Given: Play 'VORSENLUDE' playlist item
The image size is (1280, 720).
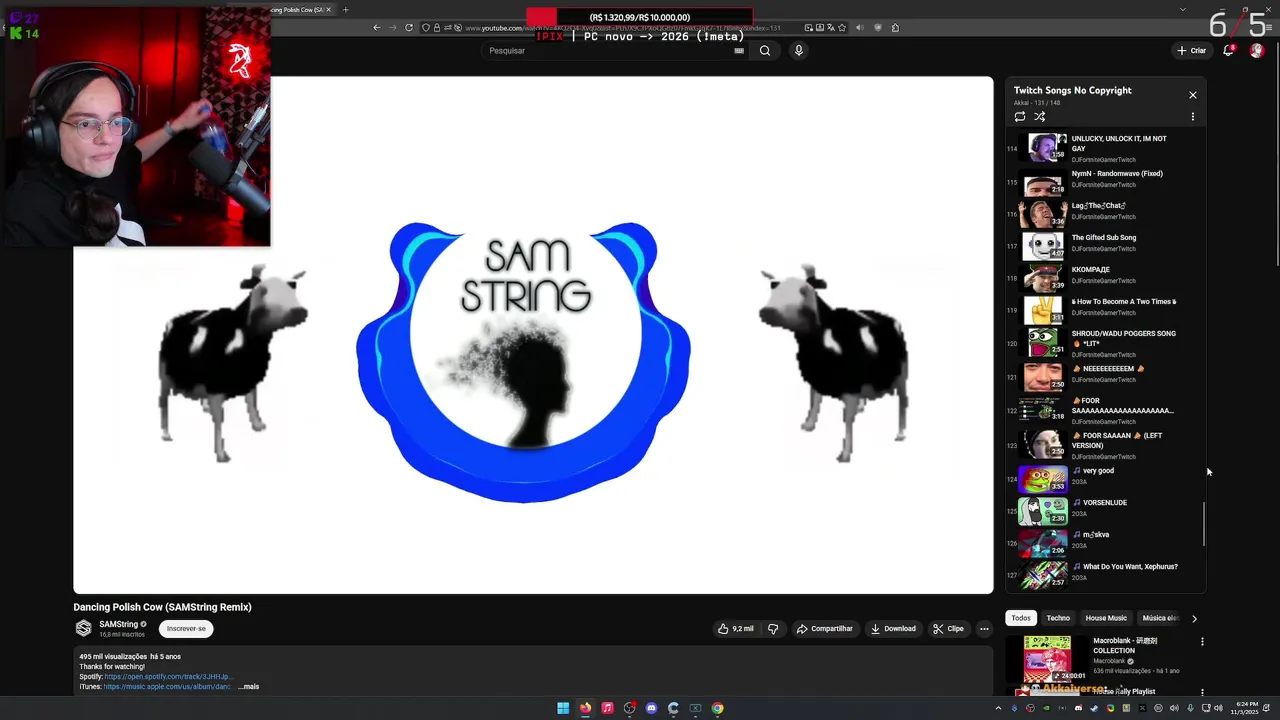Looking at the screenshot, I should pyautogui.click(x=1105, y=511).
